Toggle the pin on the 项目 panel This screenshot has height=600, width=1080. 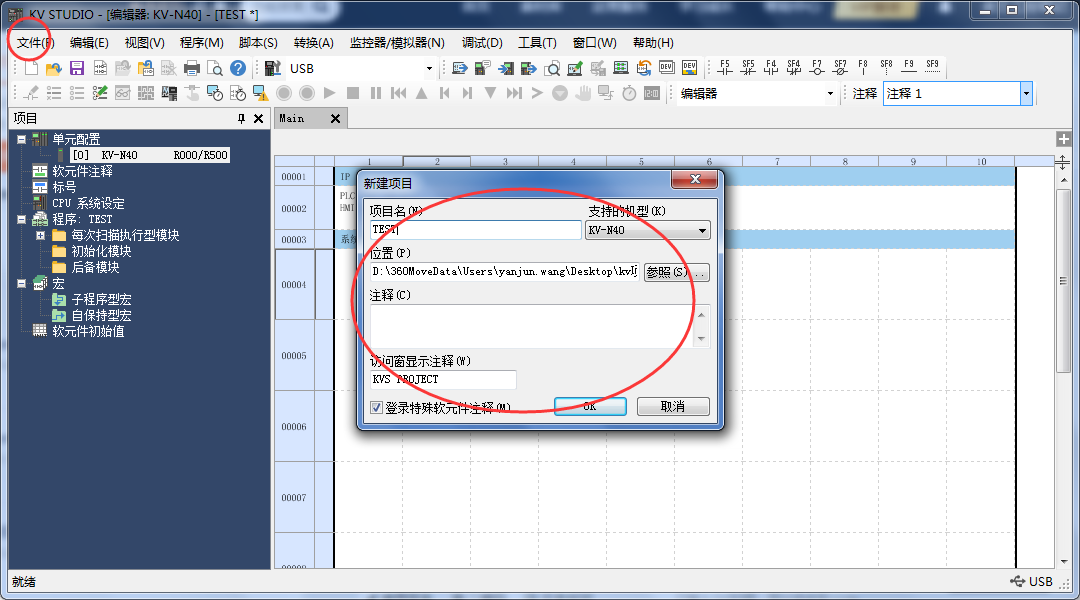pyautogui.click(x=241, y=118)
